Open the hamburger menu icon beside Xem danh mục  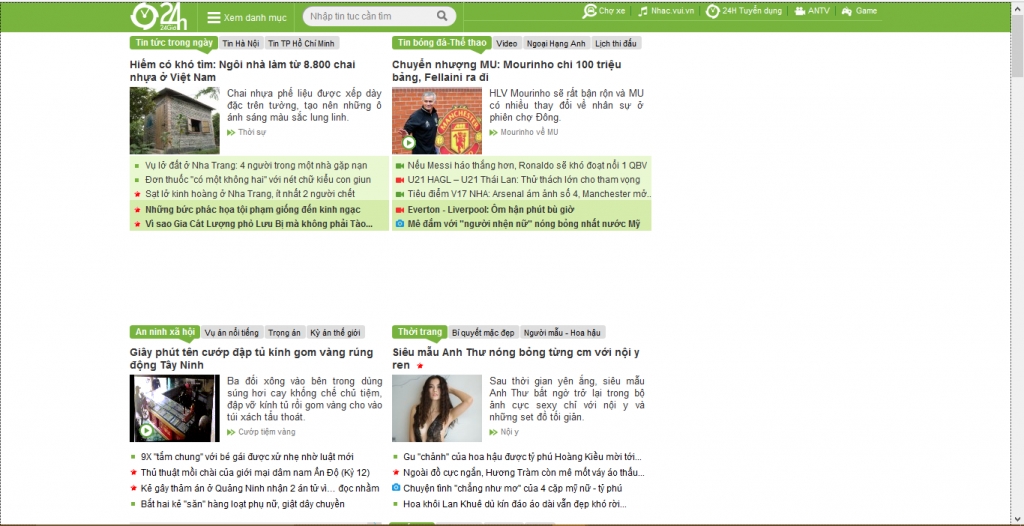214,18
